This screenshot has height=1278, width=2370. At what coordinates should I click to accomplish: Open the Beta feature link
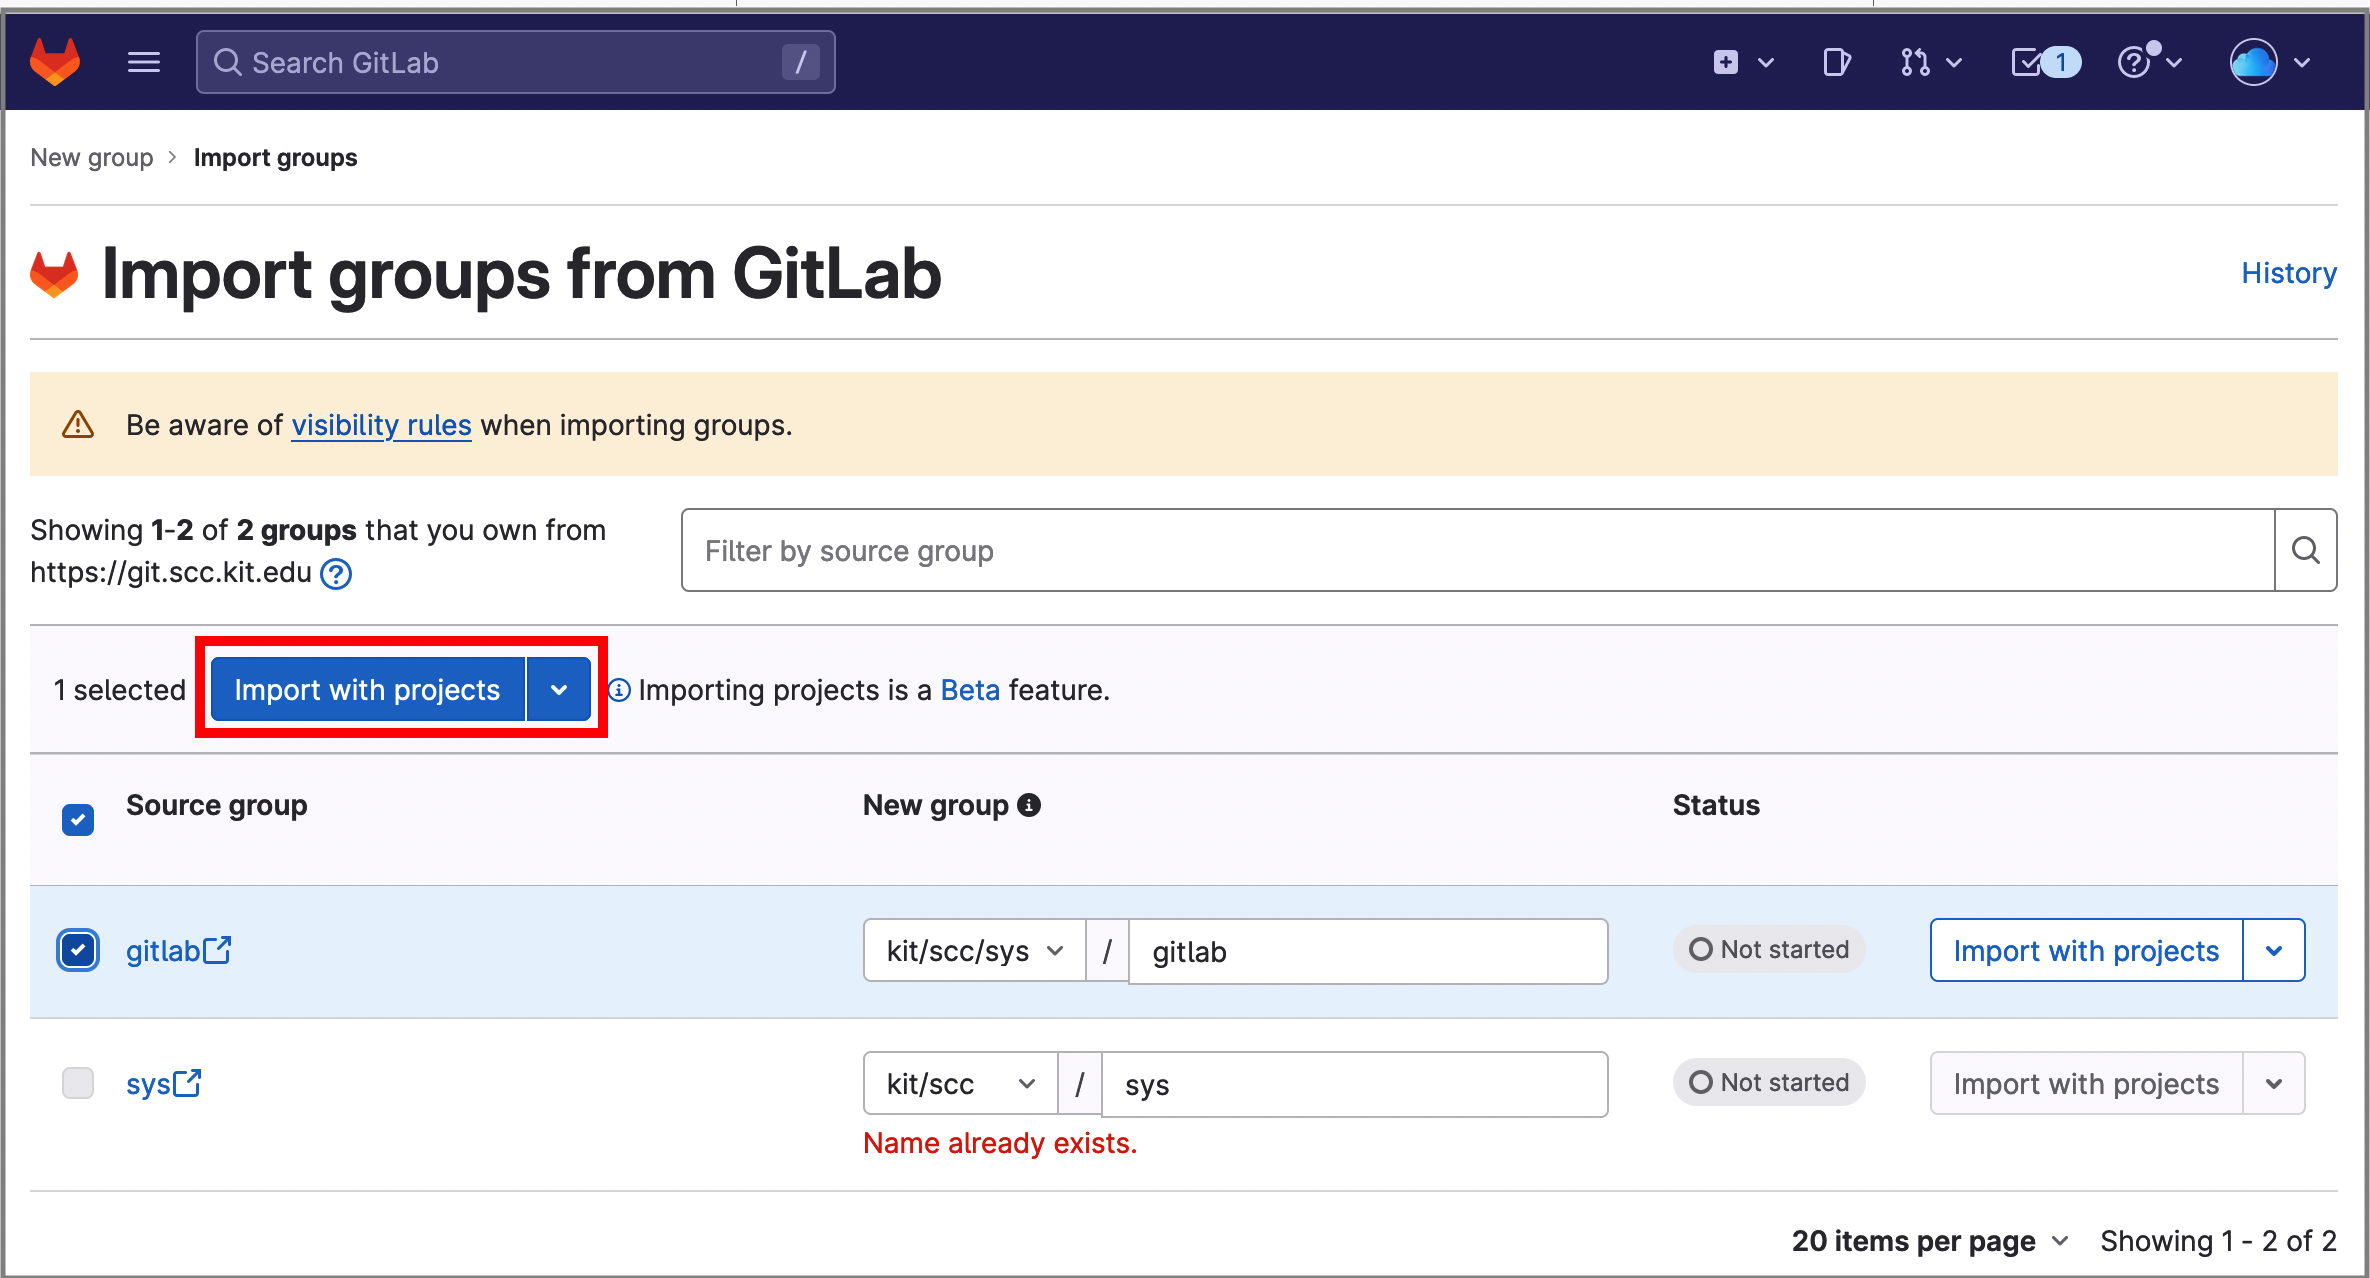coord(970,690)
